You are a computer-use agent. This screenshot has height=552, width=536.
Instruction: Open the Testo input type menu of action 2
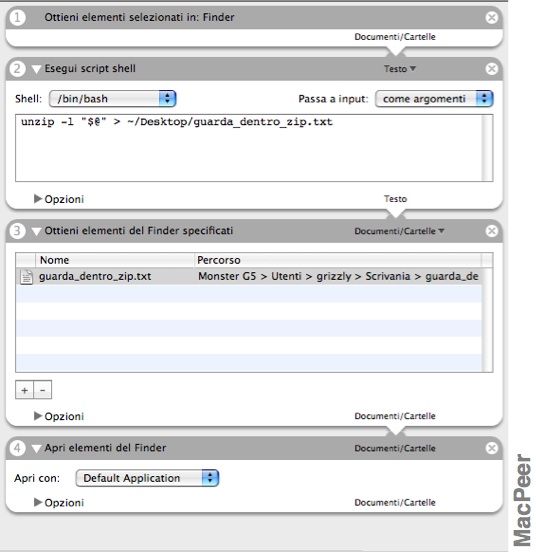click(x=400, y=69)
